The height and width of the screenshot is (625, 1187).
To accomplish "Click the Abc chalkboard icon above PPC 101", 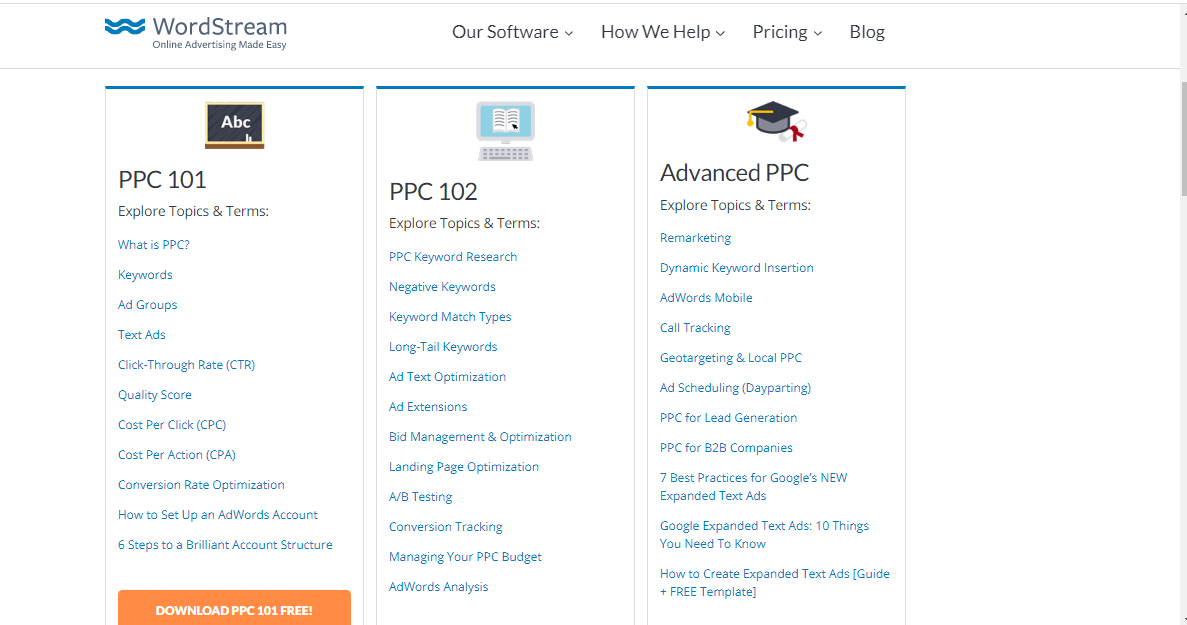I will coord(235,125).
